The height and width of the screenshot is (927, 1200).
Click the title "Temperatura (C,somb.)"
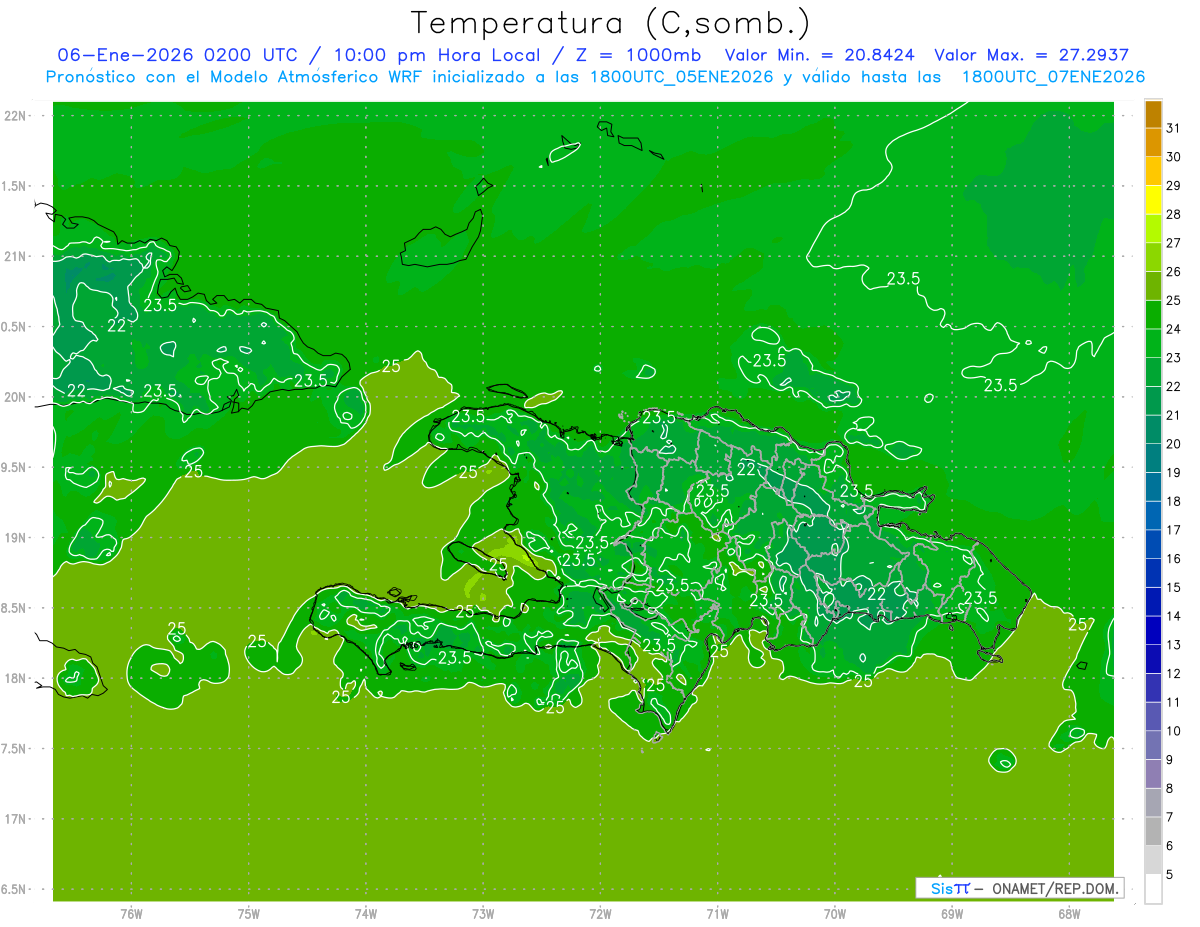click(610, 23)
